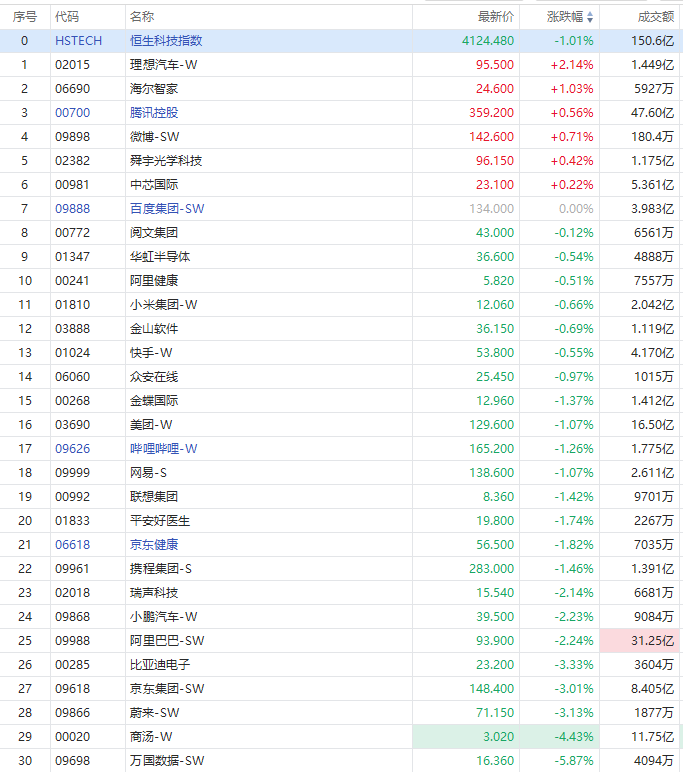Image resolution: width=683 pixels, height=772 pixels.
Task: Open 哔哩哔哩-W stock link
Action: [x=163, y=449]
